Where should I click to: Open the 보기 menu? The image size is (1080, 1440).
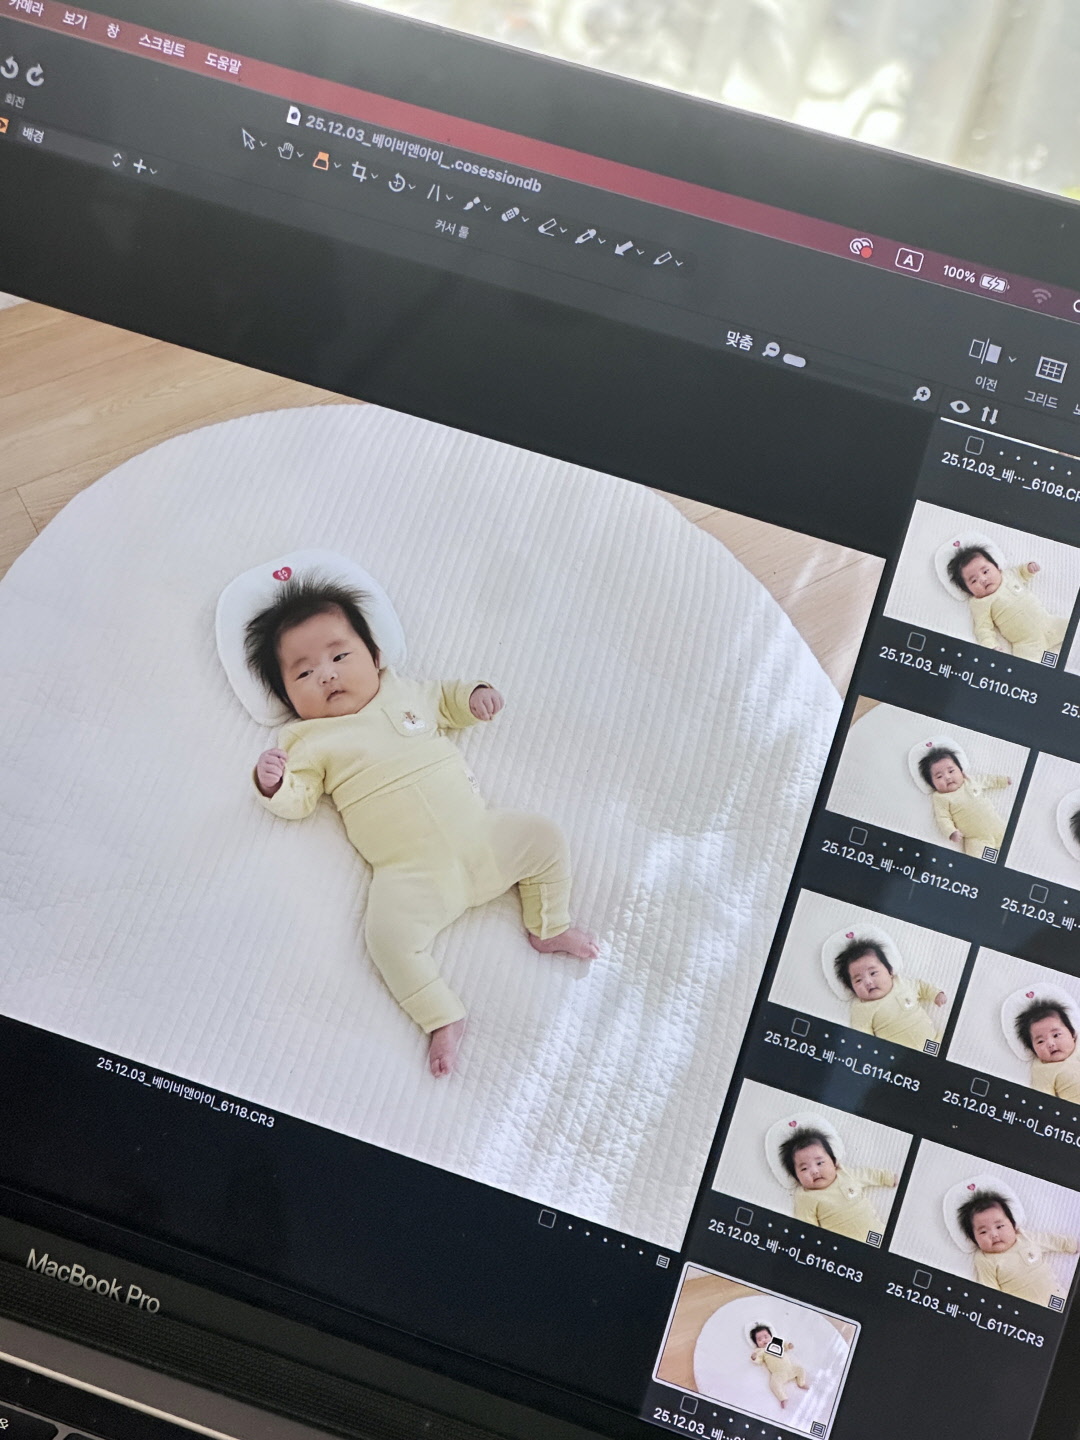click(x=74, y=20)
